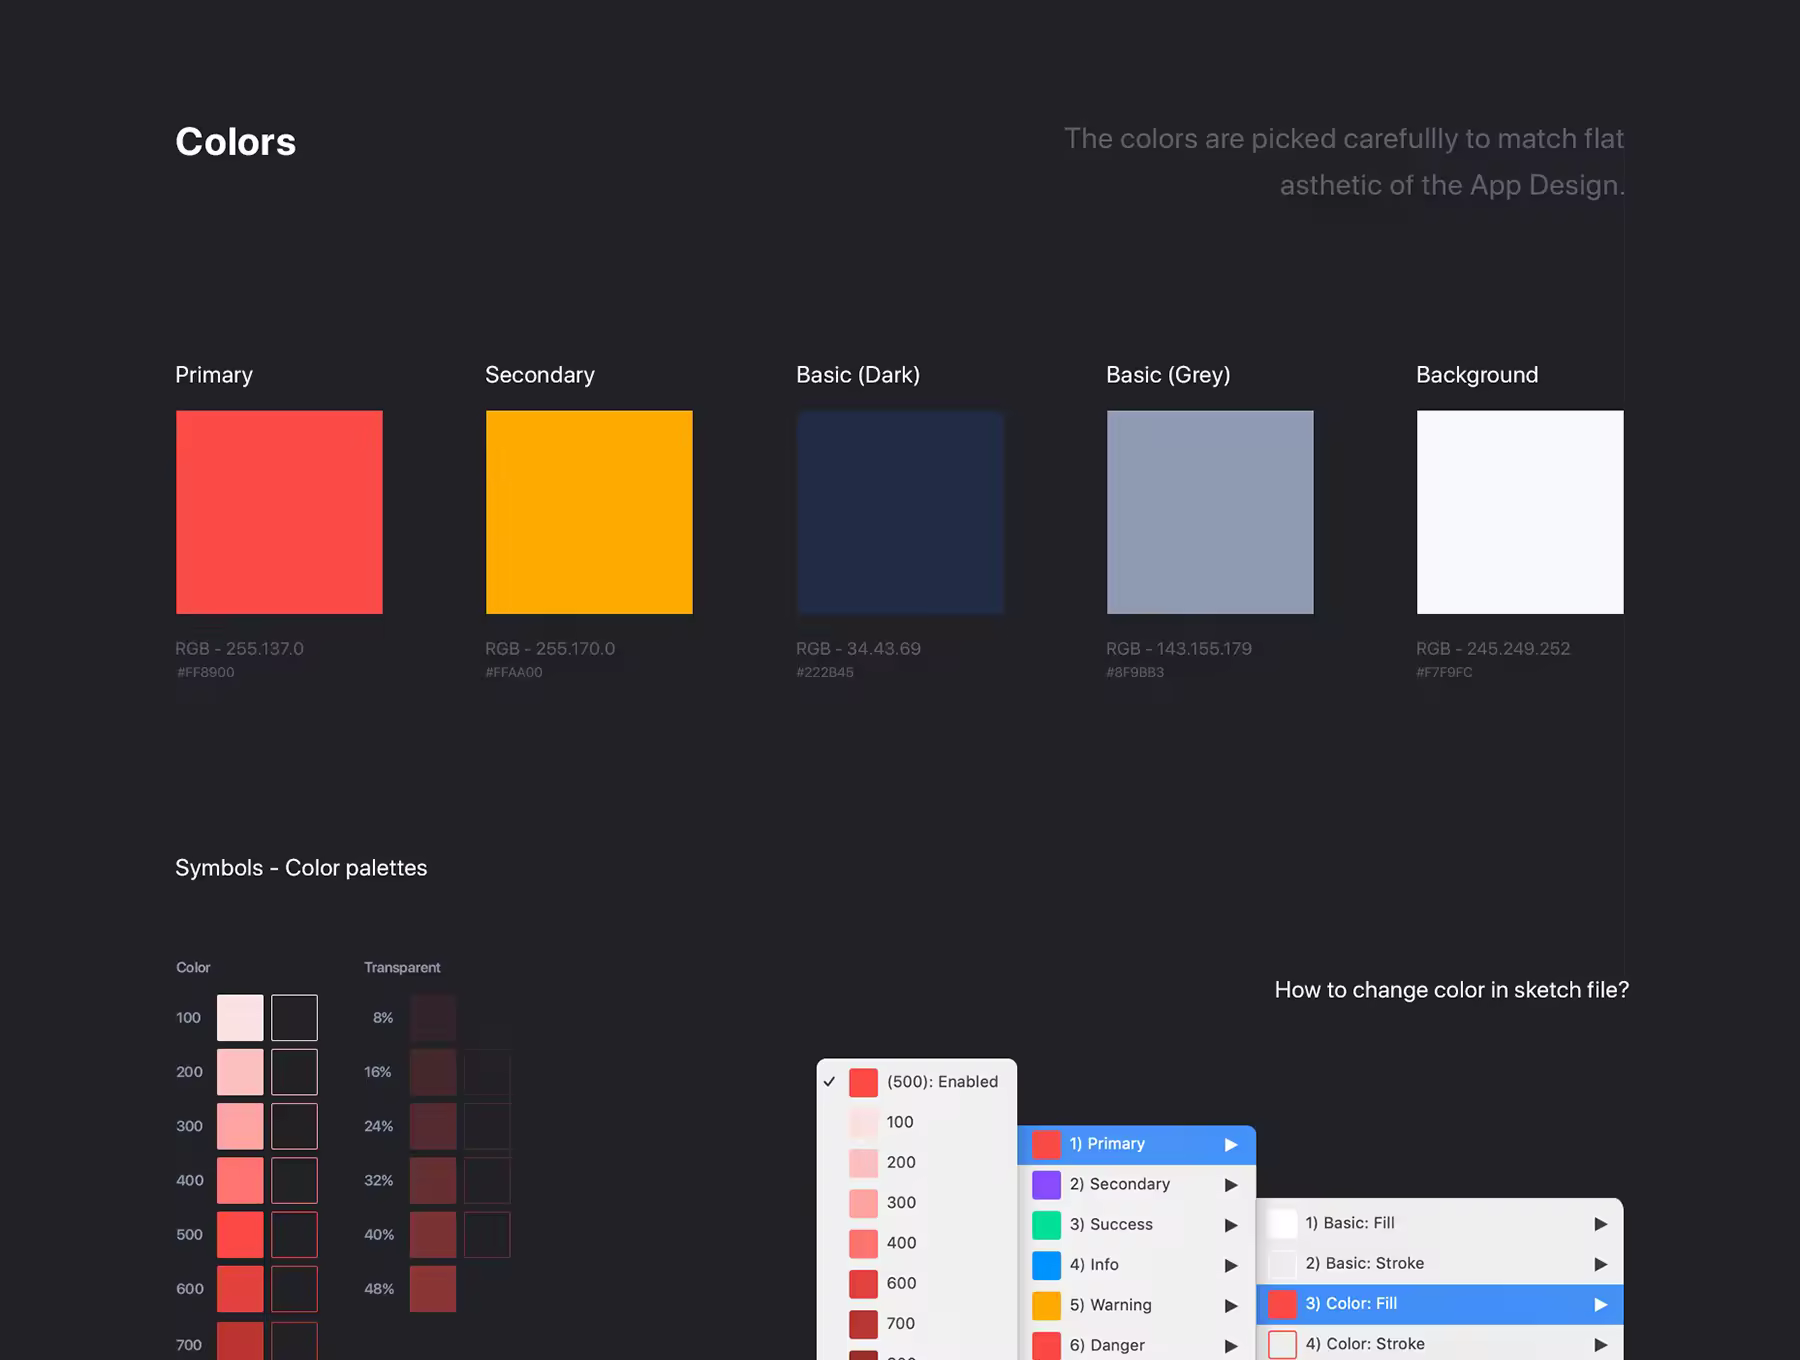This screenshot has height=1360, width=1800.
Task: Click the green Success menu color icon
Action: 1046,1225
